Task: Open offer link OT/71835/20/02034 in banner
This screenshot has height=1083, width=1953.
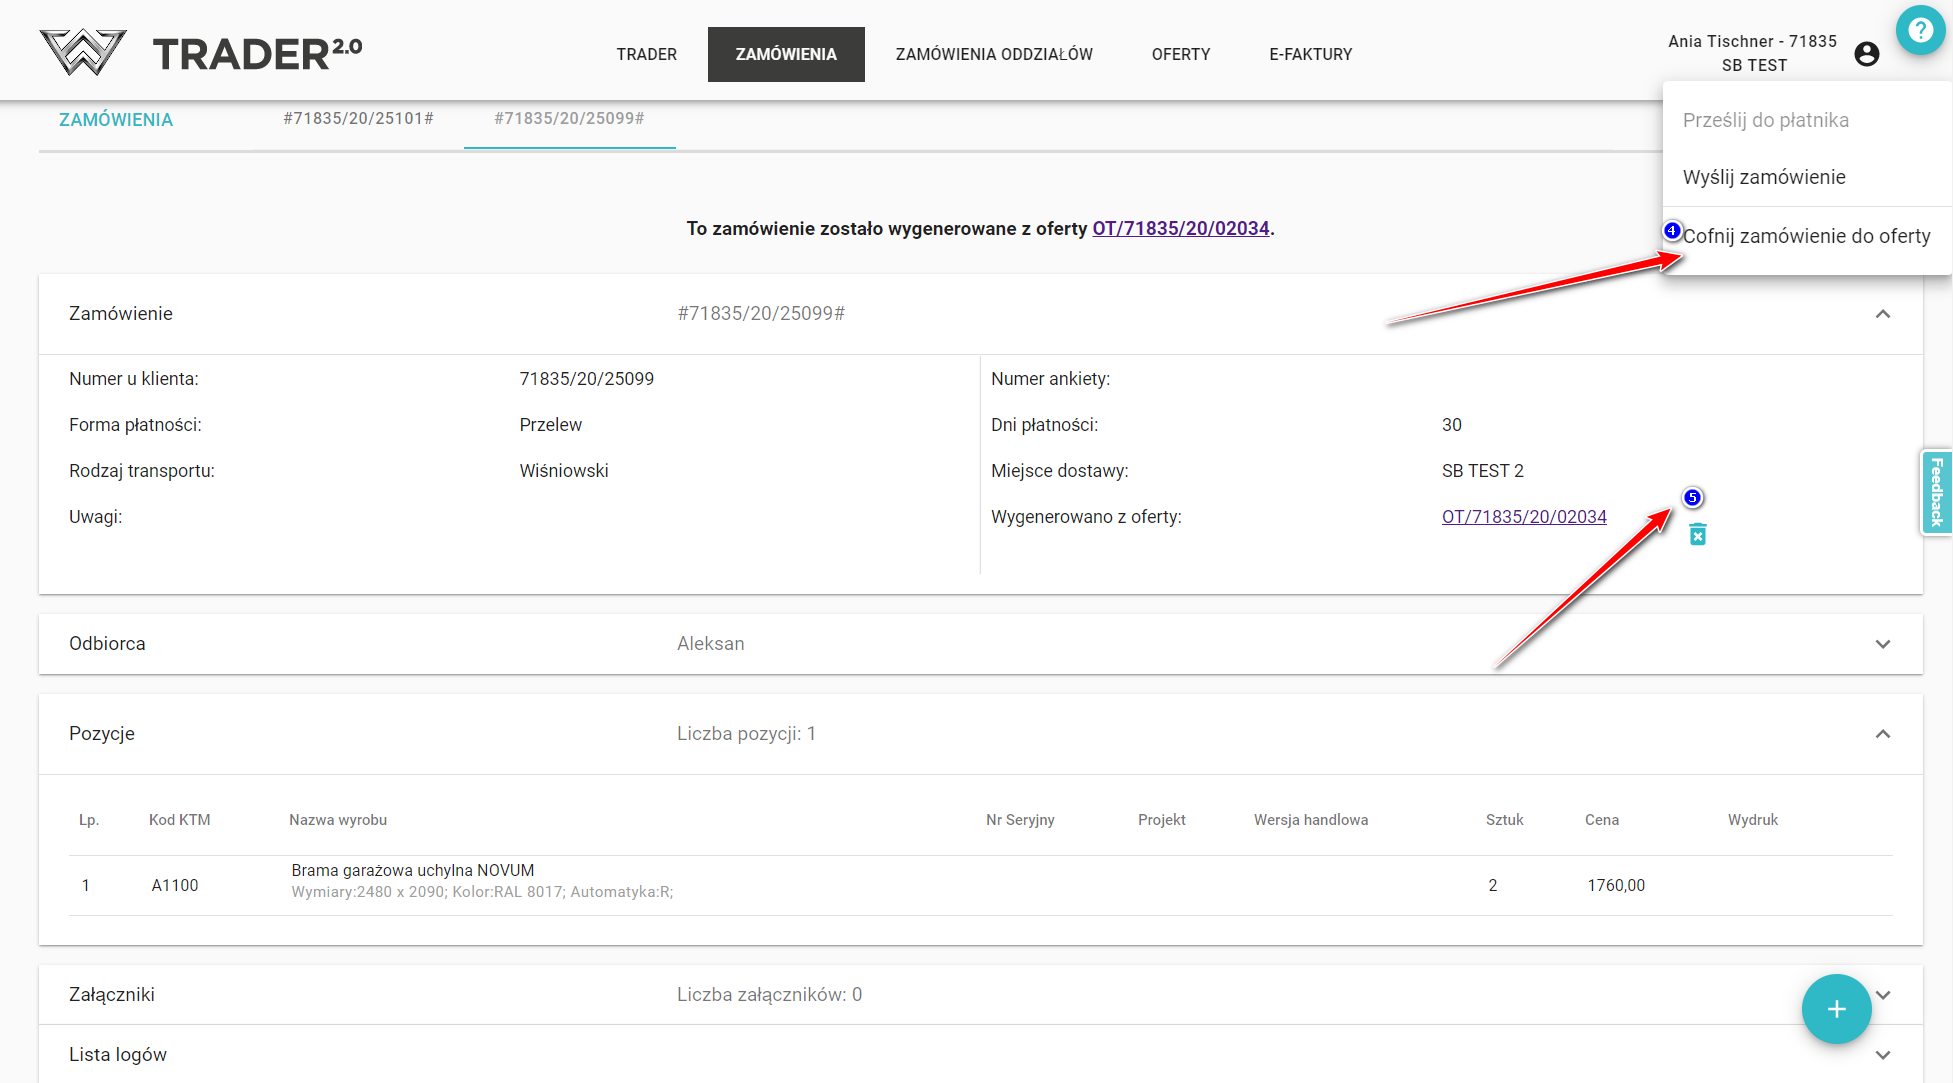Action: (1180, 229)
